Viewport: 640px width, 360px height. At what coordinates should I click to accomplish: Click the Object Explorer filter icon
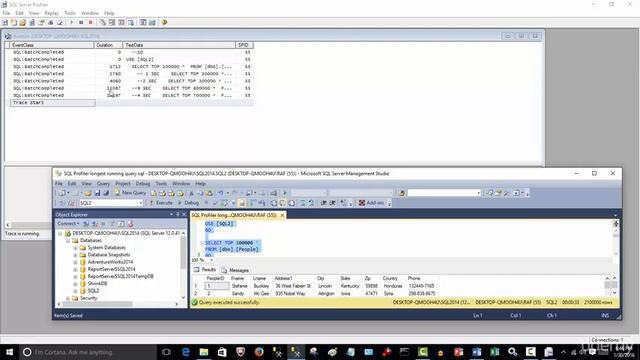[112, 224]
